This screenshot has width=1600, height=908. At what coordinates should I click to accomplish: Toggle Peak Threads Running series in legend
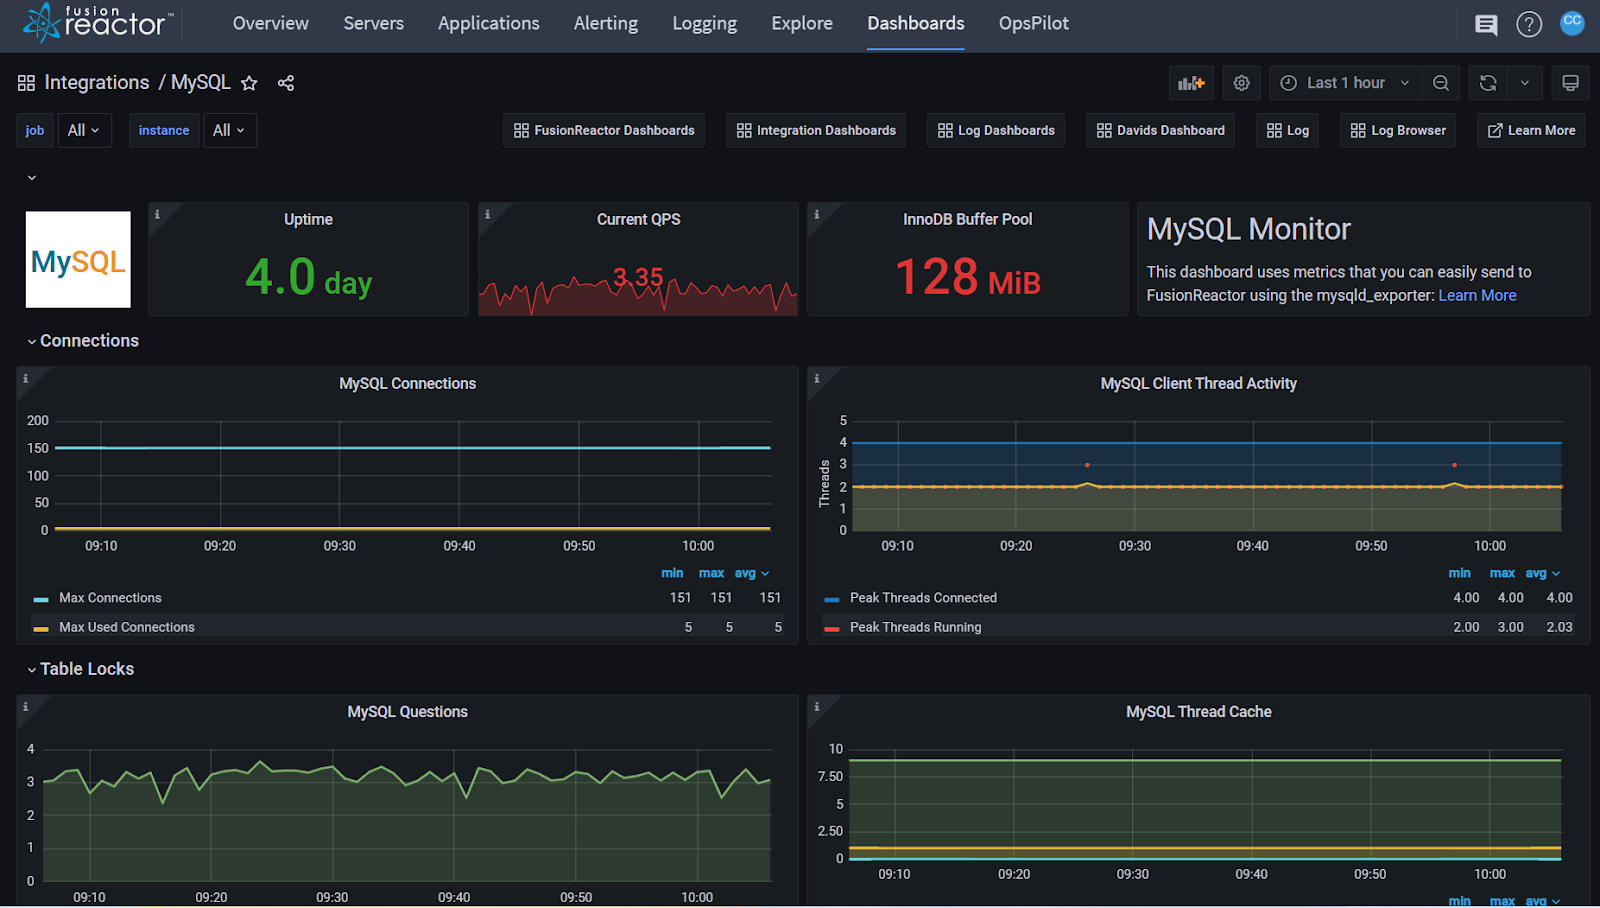[x=916, y=627]
